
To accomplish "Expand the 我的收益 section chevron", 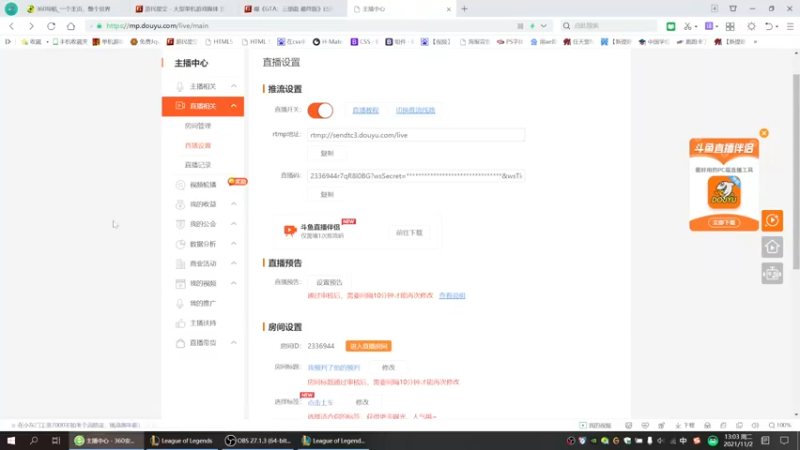I will tap(234, 204).
